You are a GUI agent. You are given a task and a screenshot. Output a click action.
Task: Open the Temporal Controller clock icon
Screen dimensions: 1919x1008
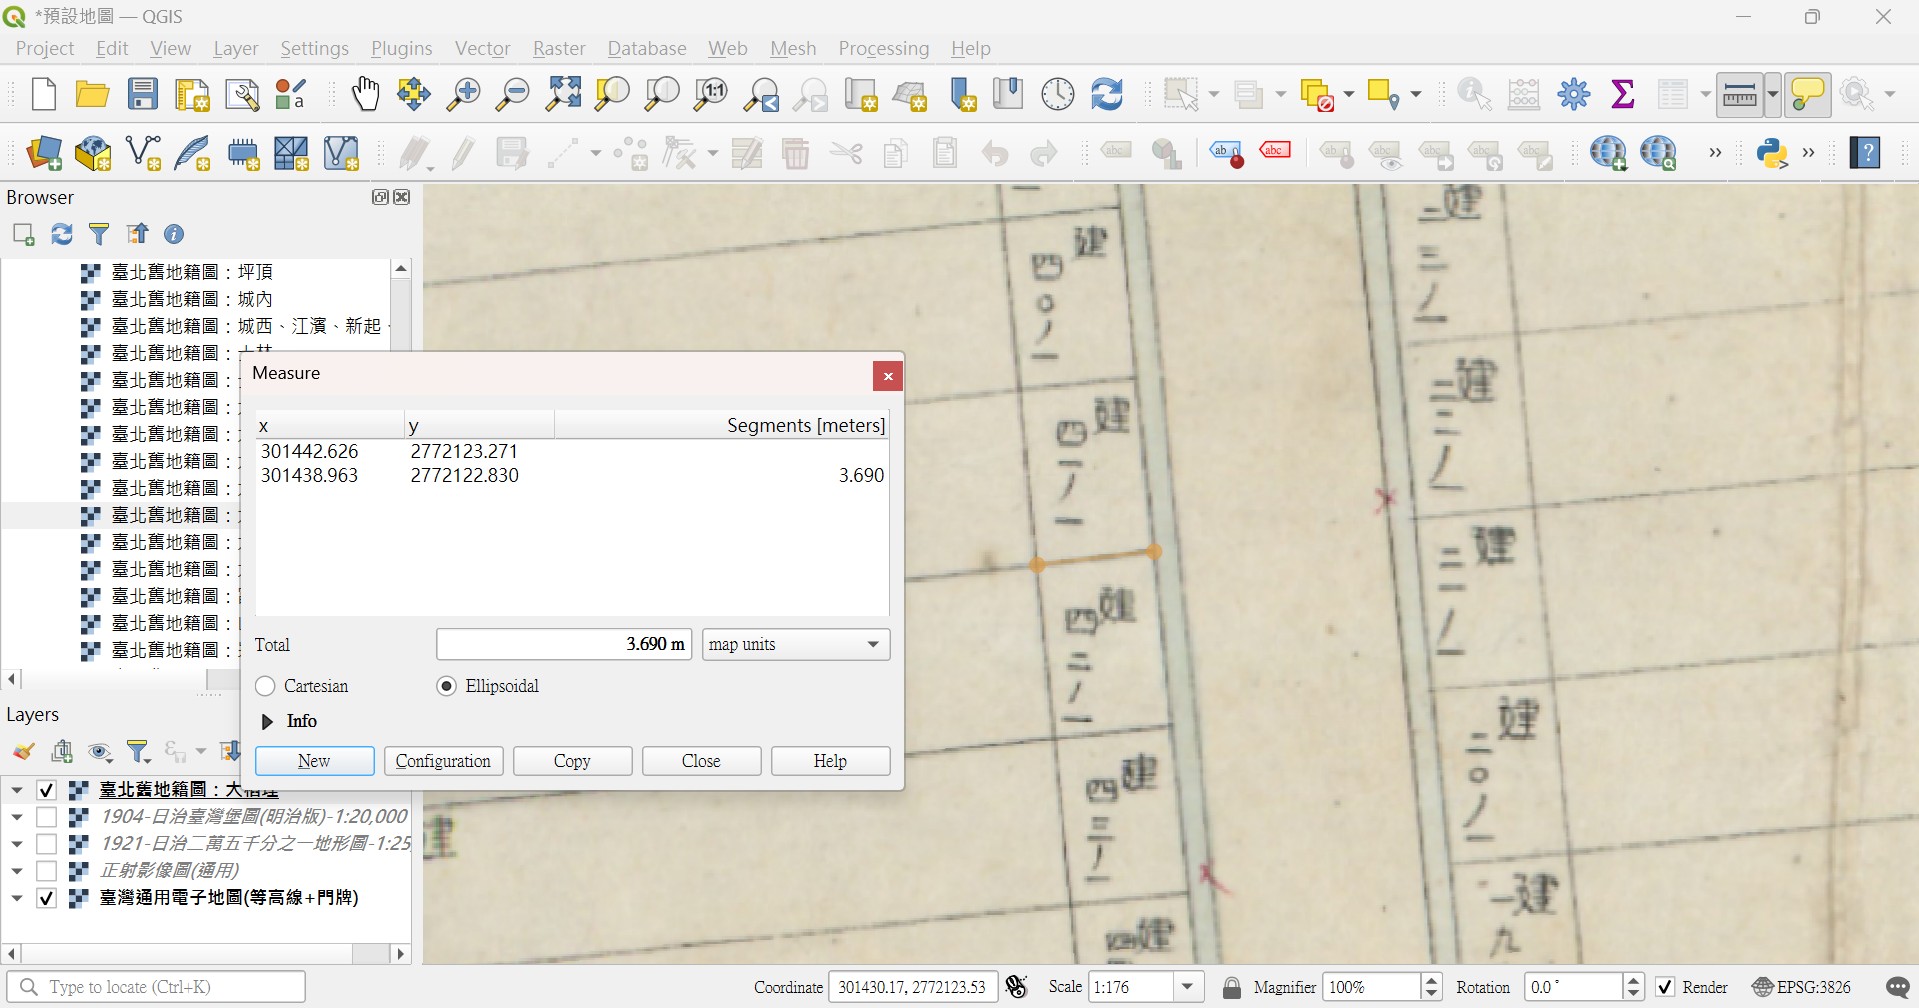pyautogui.click(x=1058, y=94)
